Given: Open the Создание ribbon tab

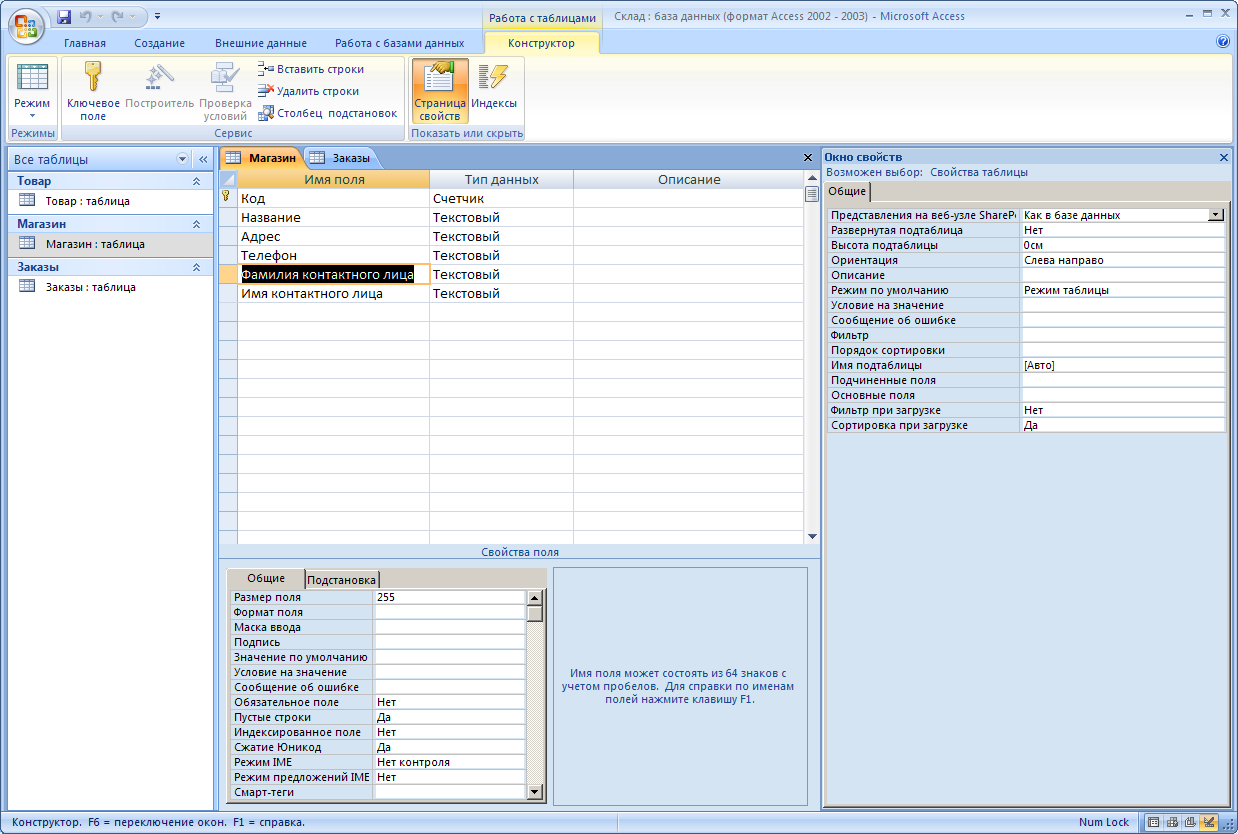Looking at the screenshot, I should coord(160,43).
